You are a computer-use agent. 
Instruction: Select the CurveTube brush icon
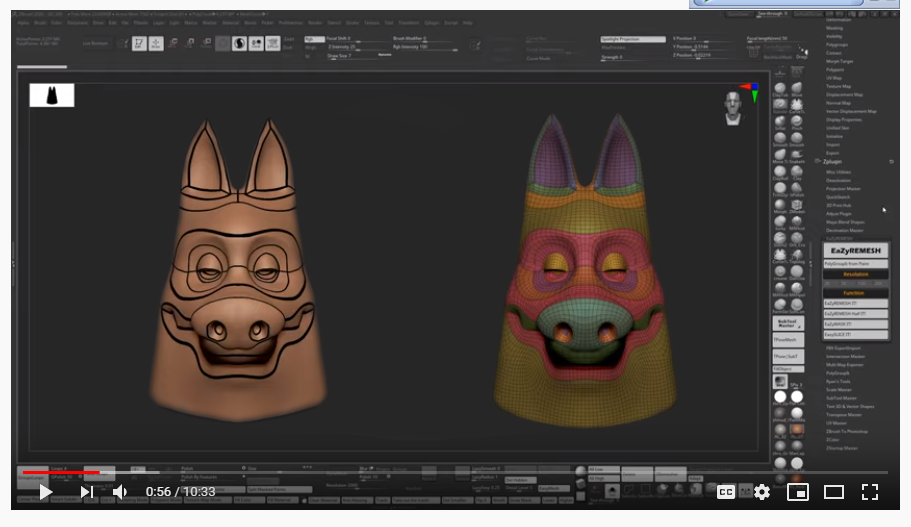coord(797,106)
